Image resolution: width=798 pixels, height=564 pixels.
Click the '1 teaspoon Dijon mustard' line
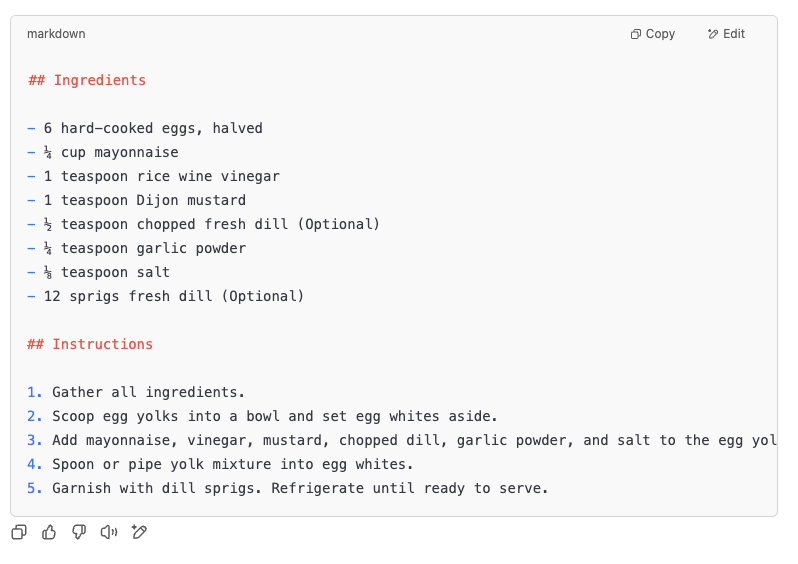(x=136, y=200)
